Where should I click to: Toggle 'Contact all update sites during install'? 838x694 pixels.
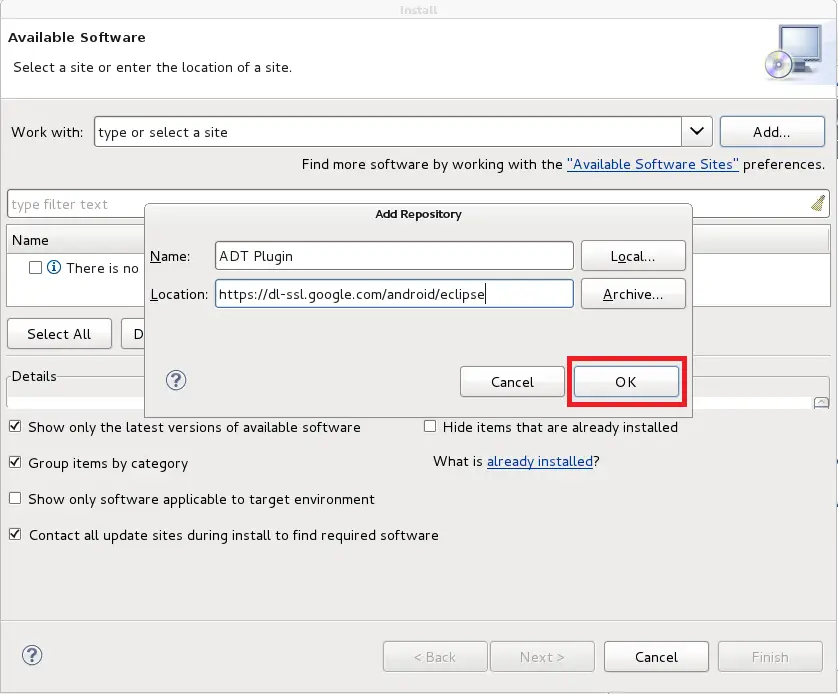coord(15,534)
